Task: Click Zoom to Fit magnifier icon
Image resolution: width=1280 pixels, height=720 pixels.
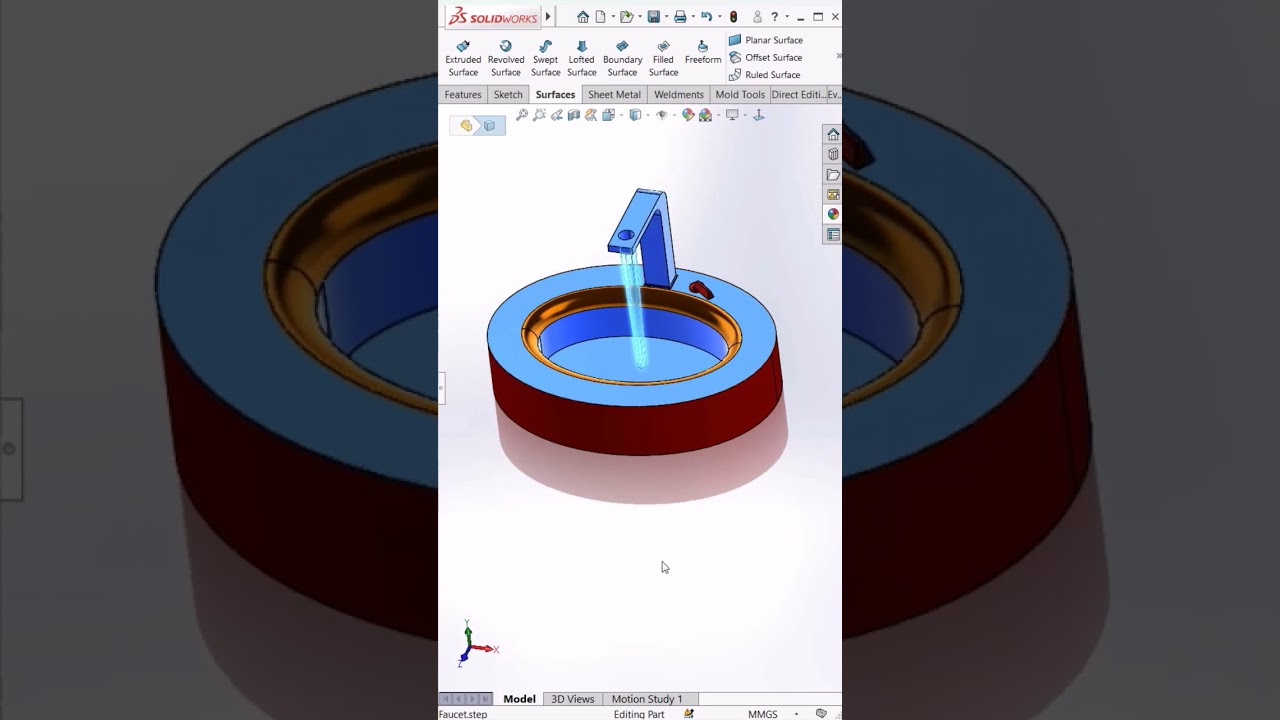Action: click(x=522, y=115)
